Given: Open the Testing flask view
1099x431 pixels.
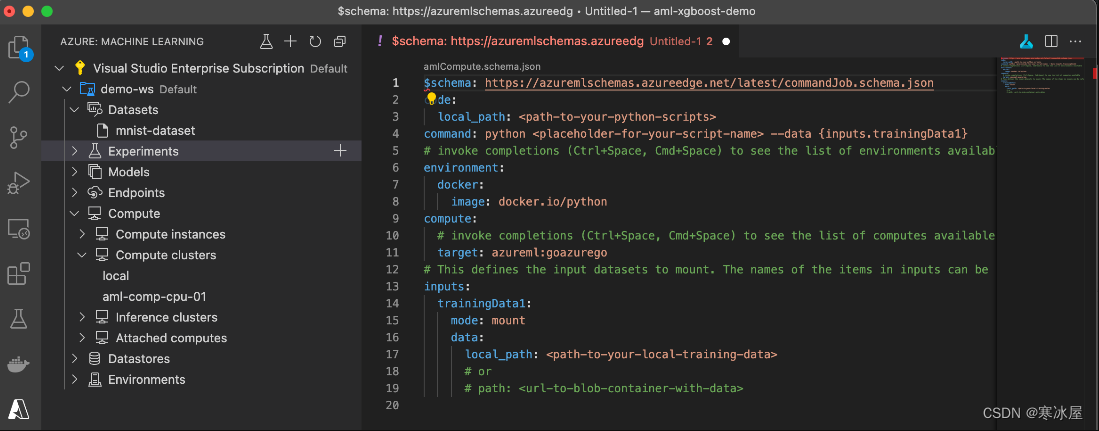Looking at the screenshot, I should tap(19, 320).
